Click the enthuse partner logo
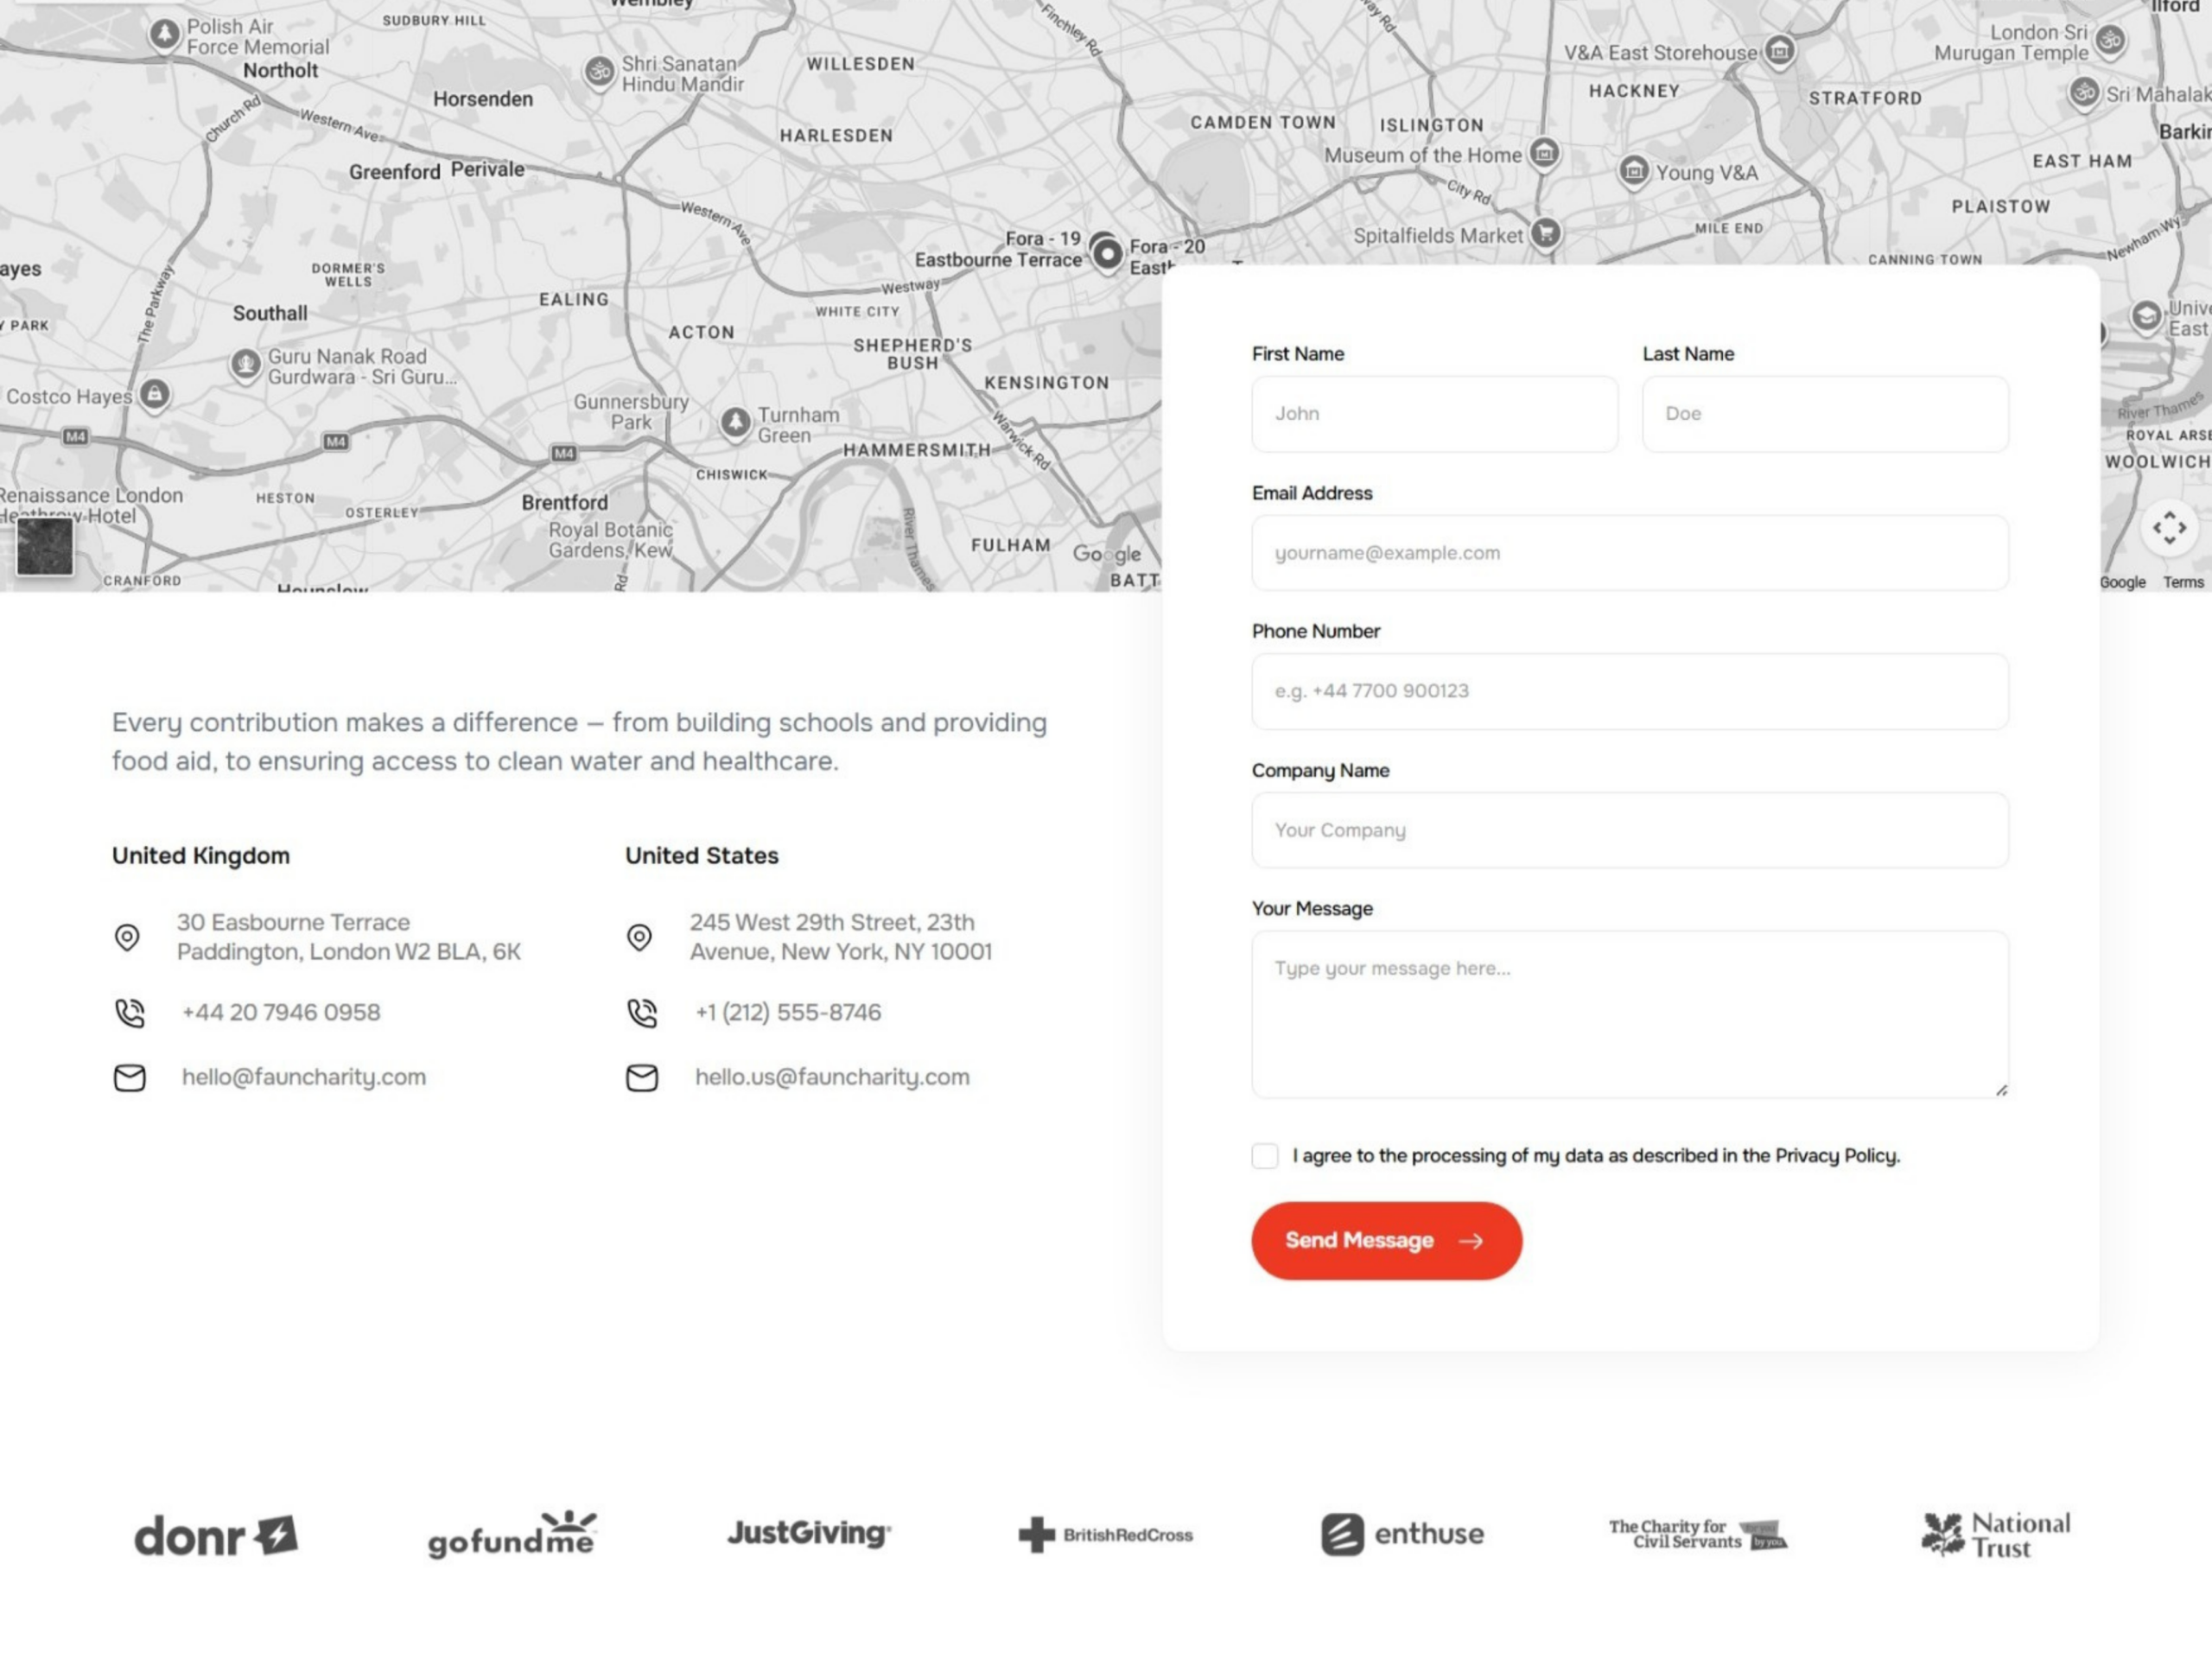The width and height of the screenshot is (2212, 1659). 1402,1534
